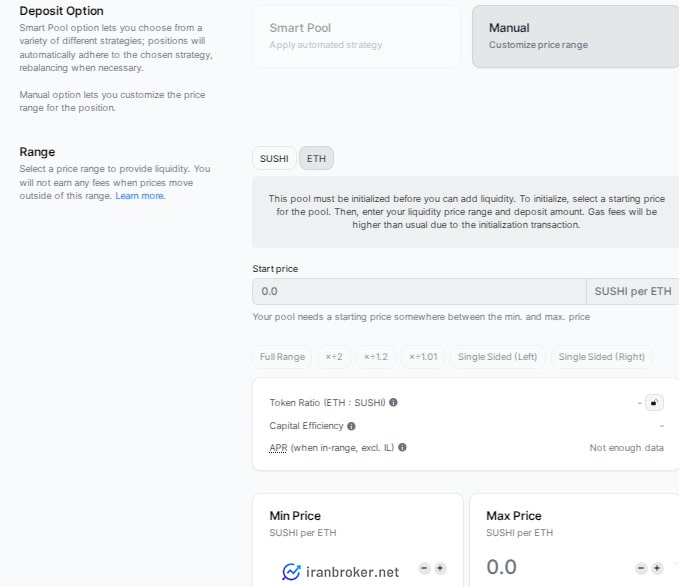Show Capital Efficiency info tooltip icon
Viewport: 679px width, 587px height.
point(351,426)
